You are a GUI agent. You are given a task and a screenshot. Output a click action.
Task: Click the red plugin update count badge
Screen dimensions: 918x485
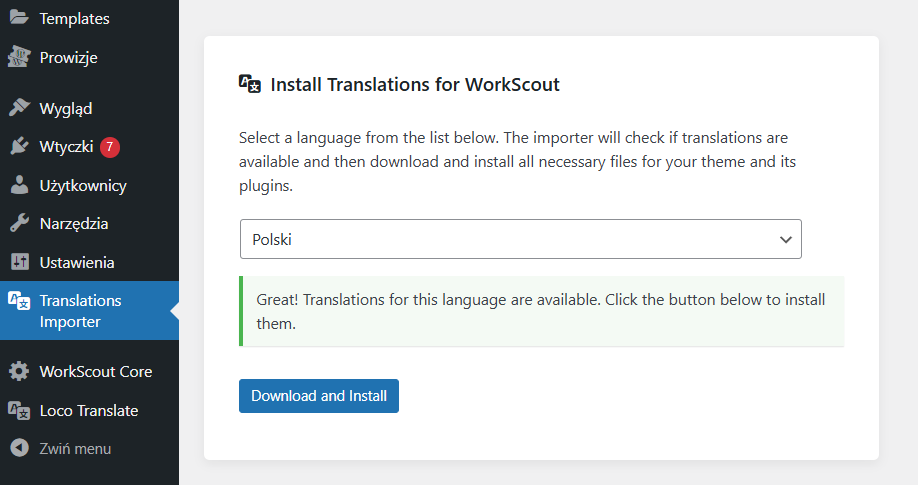pos(110,147)
